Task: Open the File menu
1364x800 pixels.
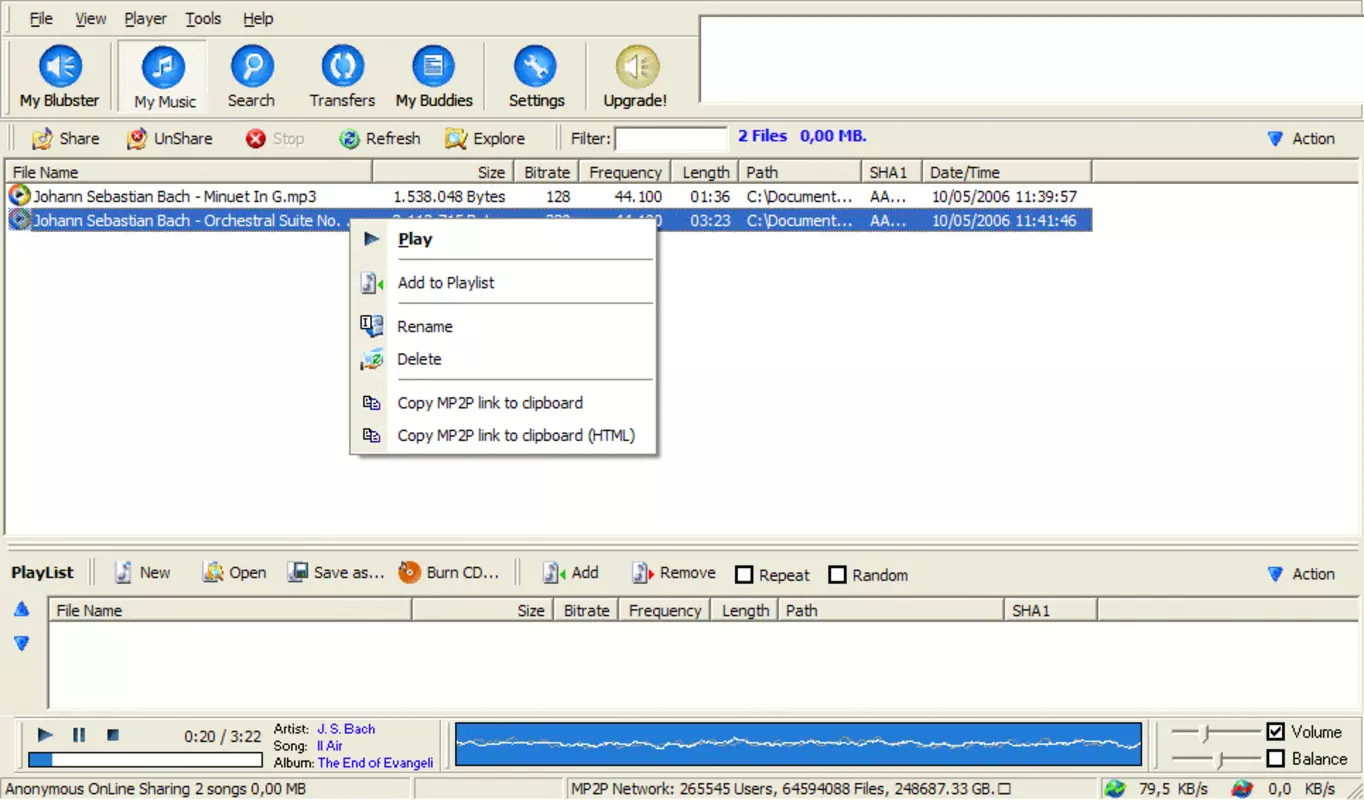Action: [x=41, y=19]
